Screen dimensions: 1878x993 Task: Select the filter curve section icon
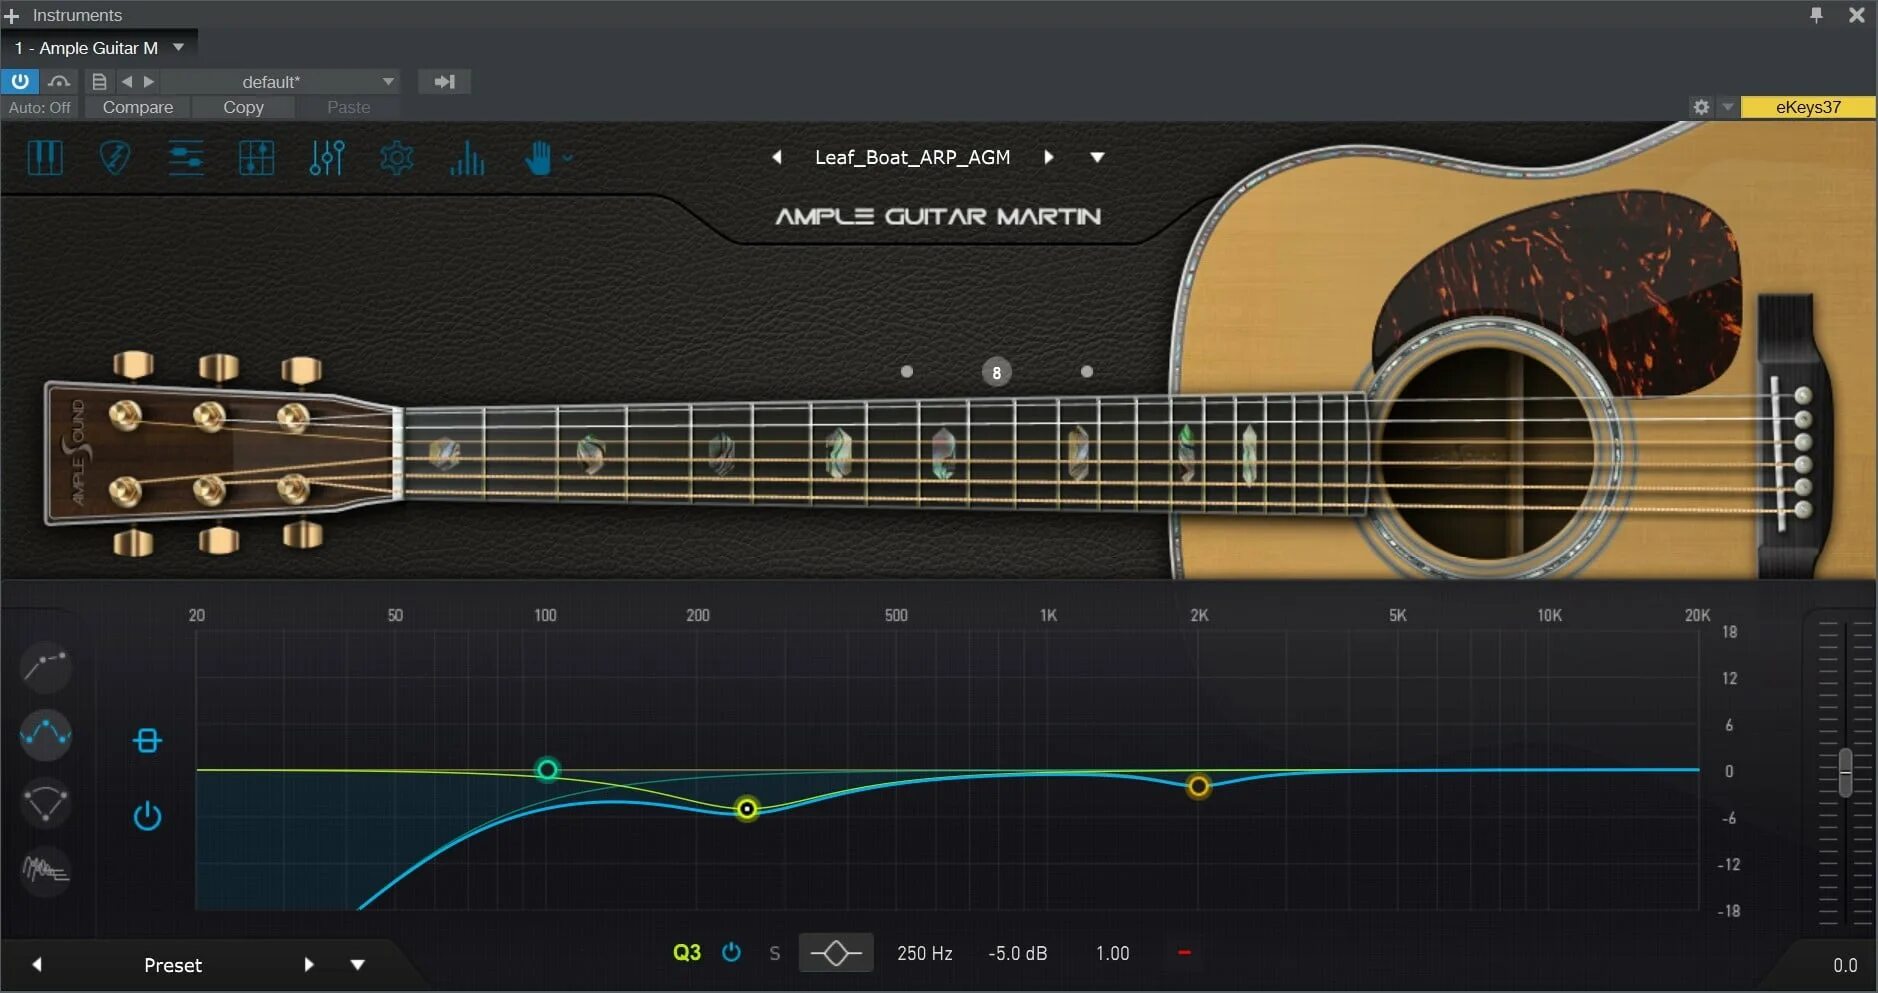[x=46, y=666]
